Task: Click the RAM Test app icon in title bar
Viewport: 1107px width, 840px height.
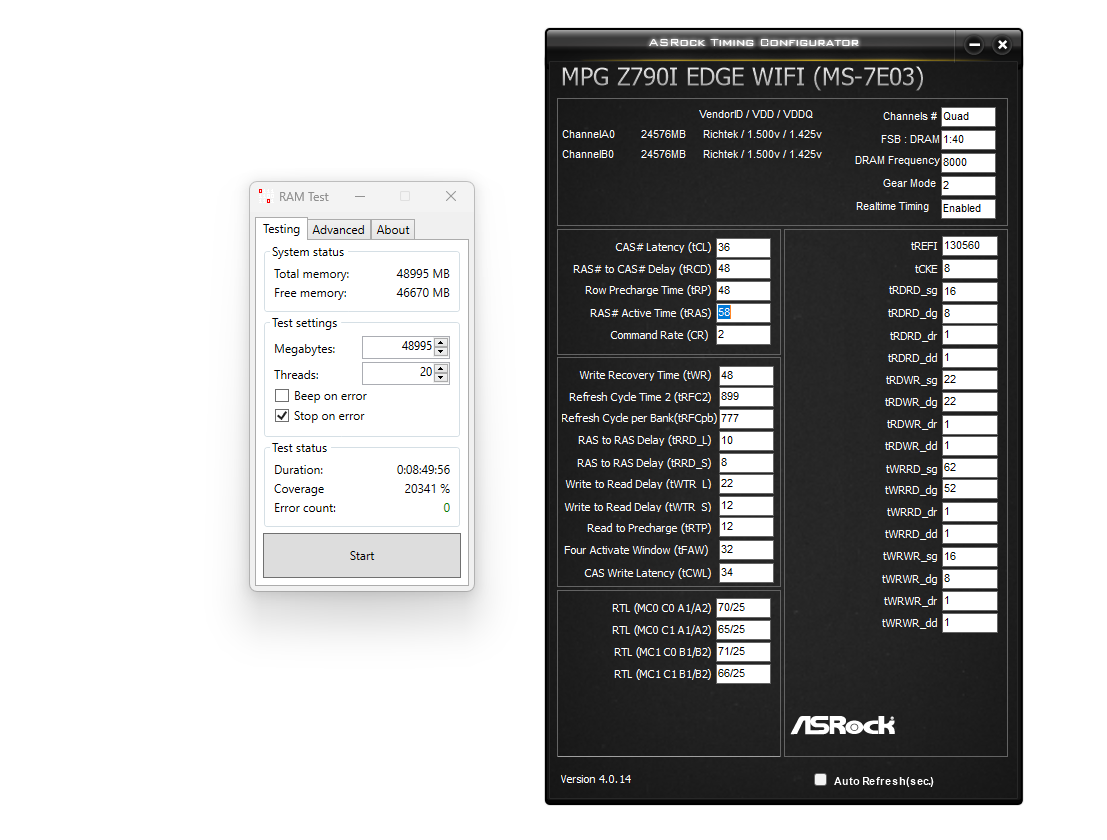Action: pos(265,196)
